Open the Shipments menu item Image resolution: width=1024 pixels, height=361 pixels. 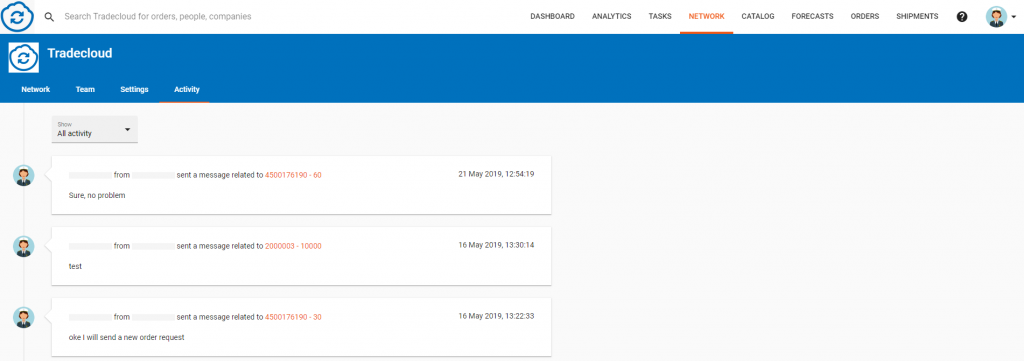[918, 16]
